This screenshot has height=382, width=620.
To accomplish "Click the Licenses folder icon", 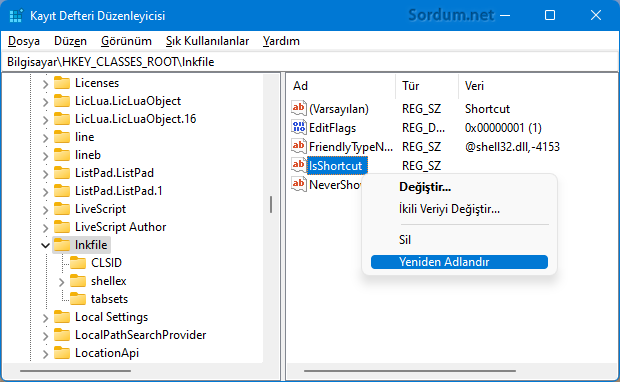I will 62,83.
